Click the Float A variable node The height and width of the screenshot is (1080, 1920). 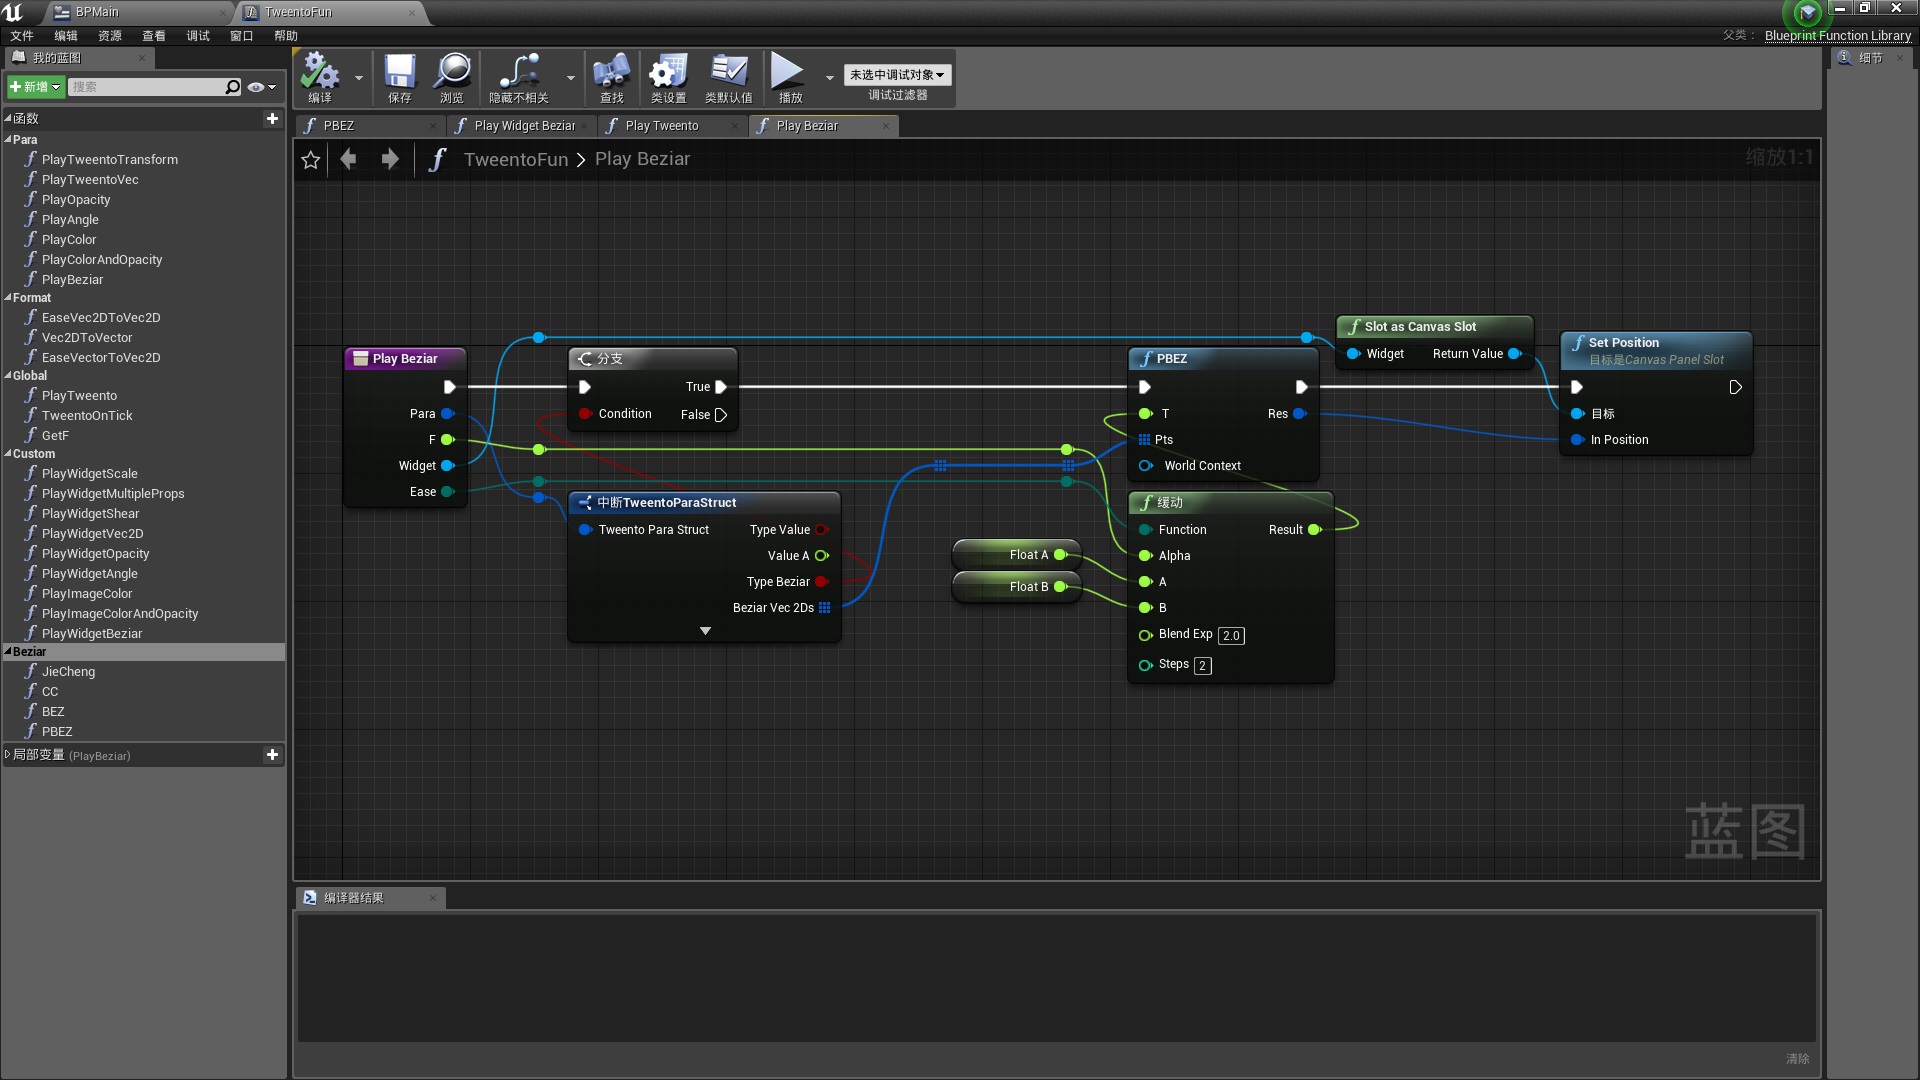coord(1015,555)
